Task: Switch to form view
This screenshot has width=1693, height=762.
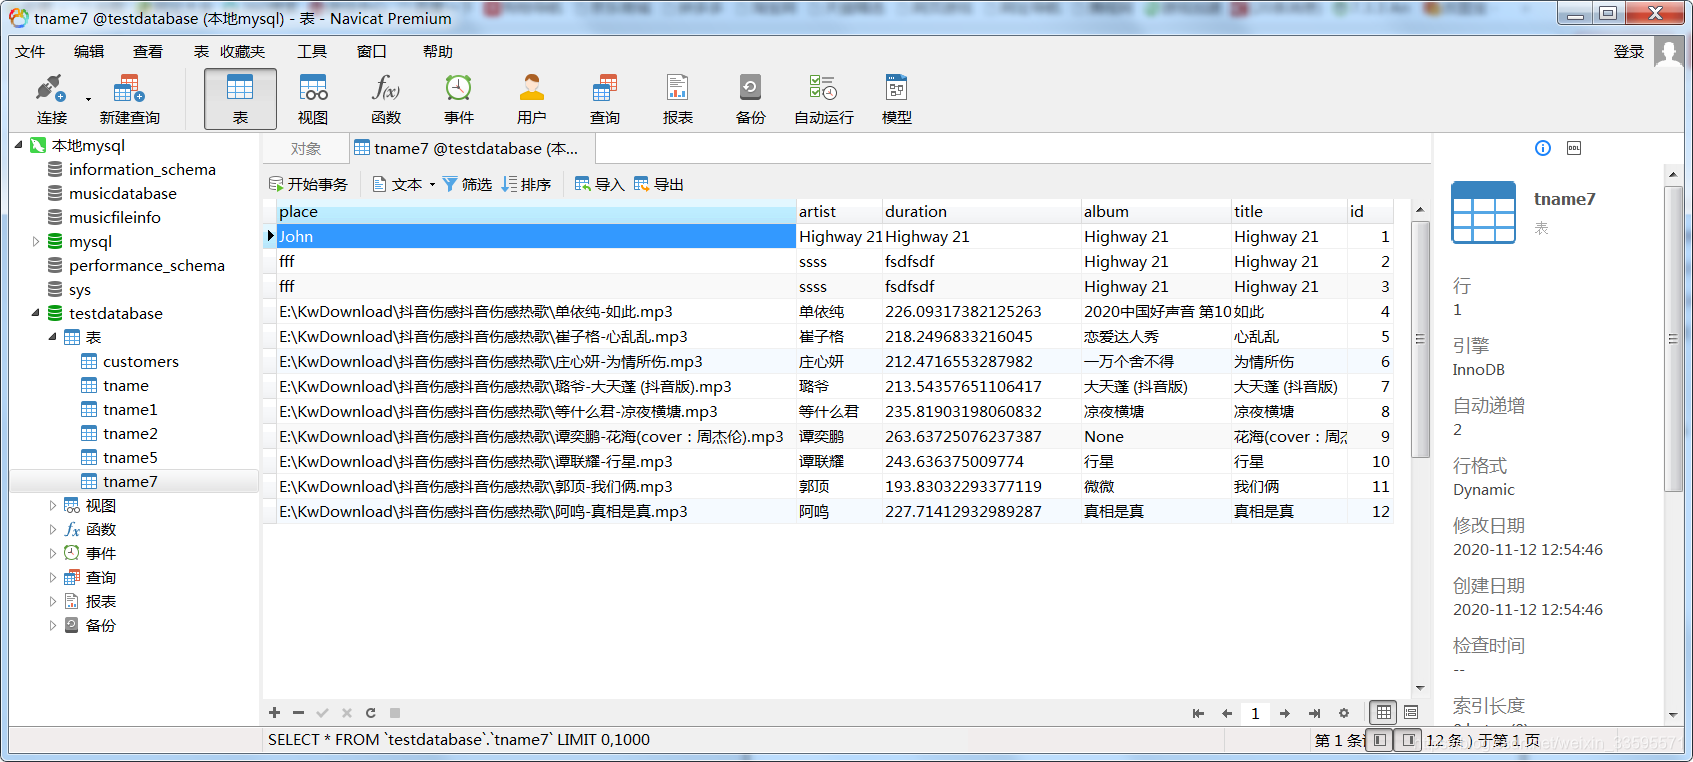Action: point(1411,712)
